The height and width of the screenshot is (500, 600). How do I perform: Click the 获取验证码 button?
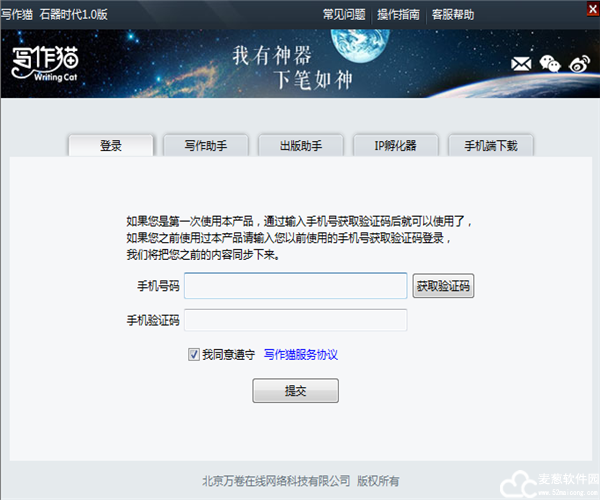[443, 286]
